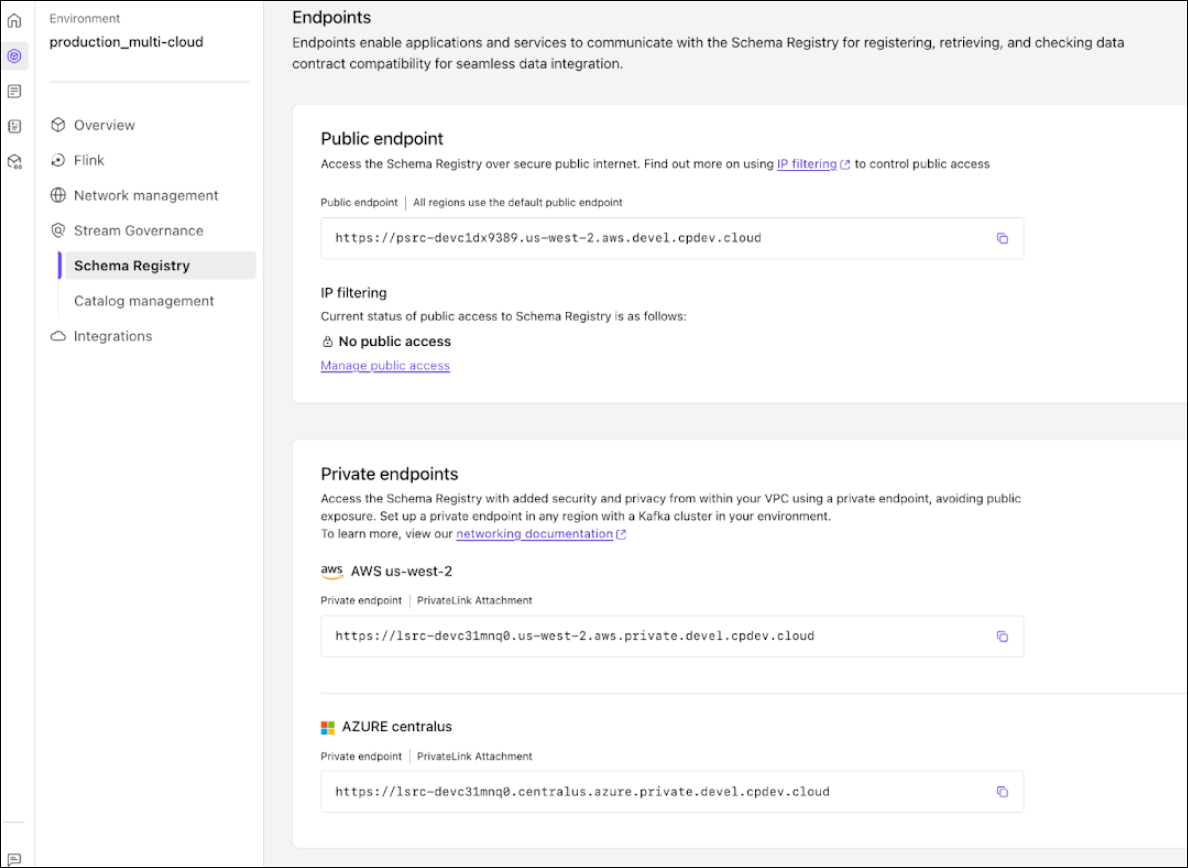The image size is (1188, 868).
Task: Click the production_multi_cloud environment name
Action: tap(127, 41)
